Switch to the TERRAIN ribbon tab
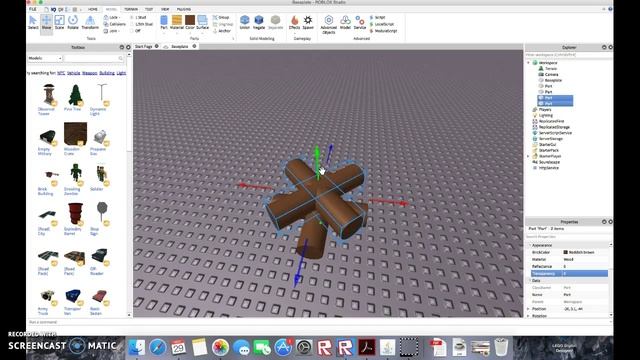Screen dimensions: 640x360 [131, 9]
